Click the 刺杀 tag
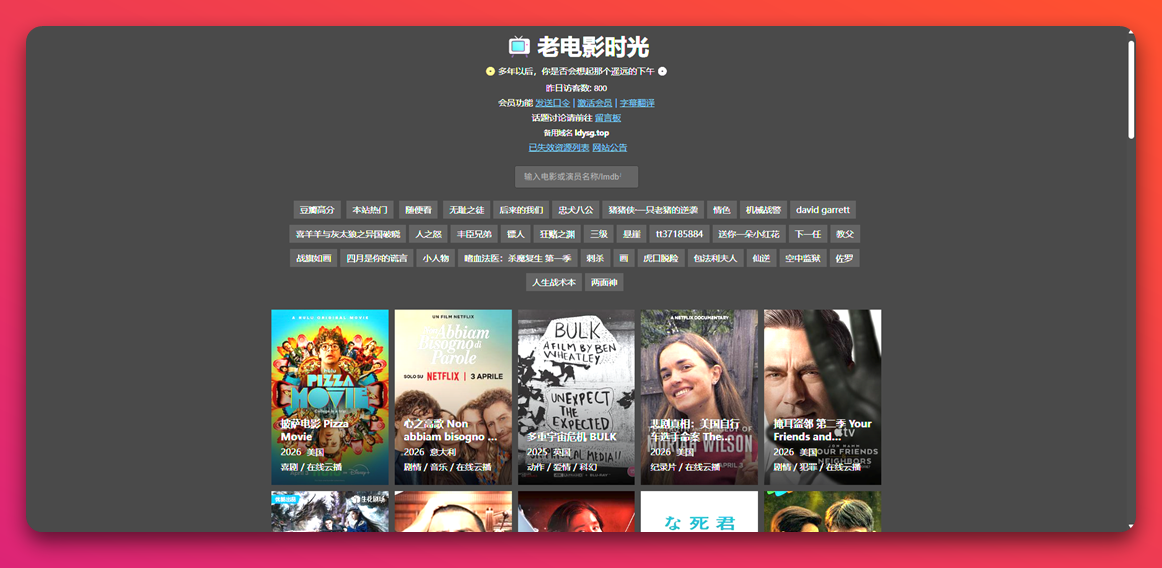The image size is (1162, 568). pos(595,259)
